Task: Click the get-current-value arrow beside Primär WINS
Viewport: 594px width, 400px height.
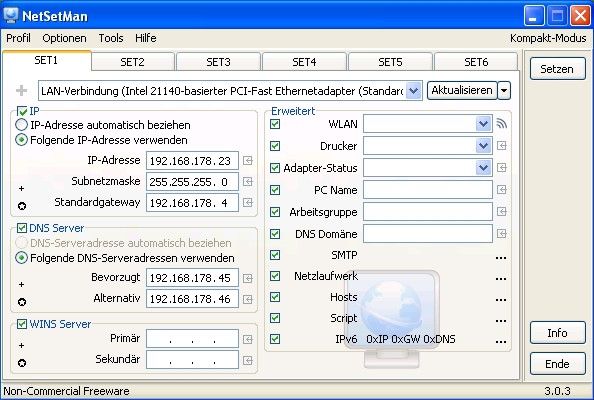Action: click(x=248, y=339)
